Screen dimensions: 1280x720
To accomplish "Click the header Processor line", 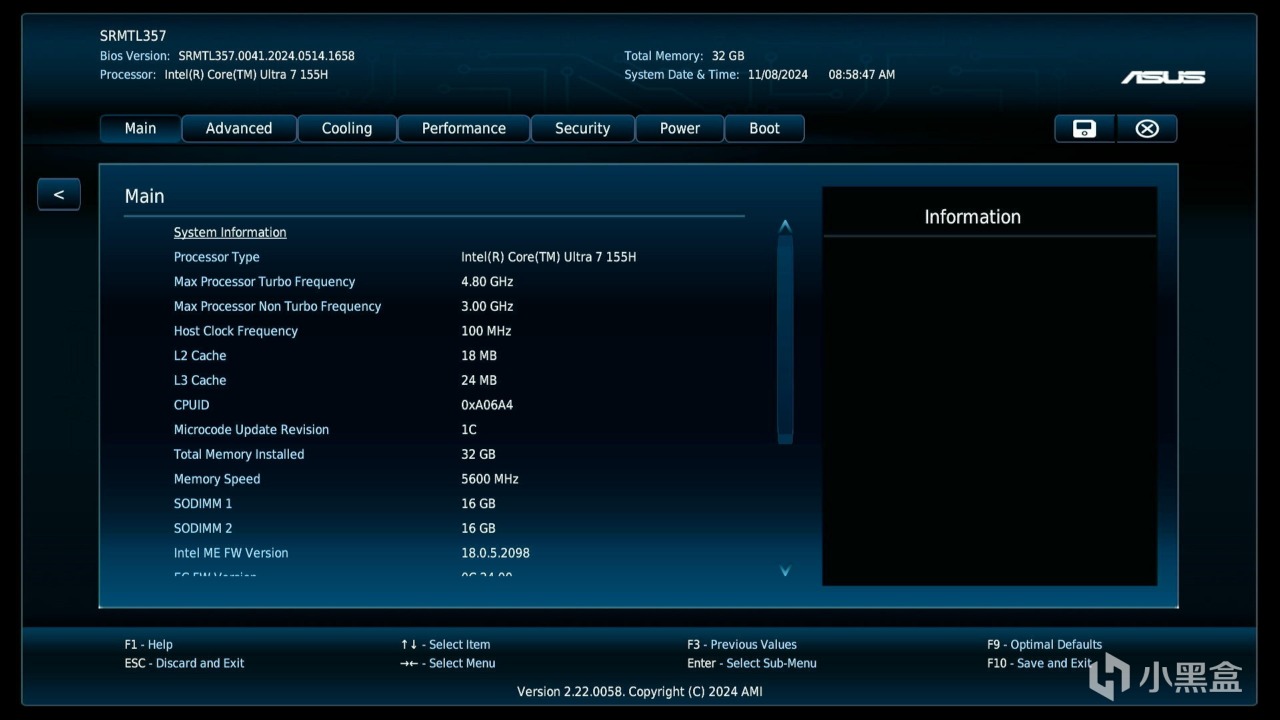I will click(214, 75).
